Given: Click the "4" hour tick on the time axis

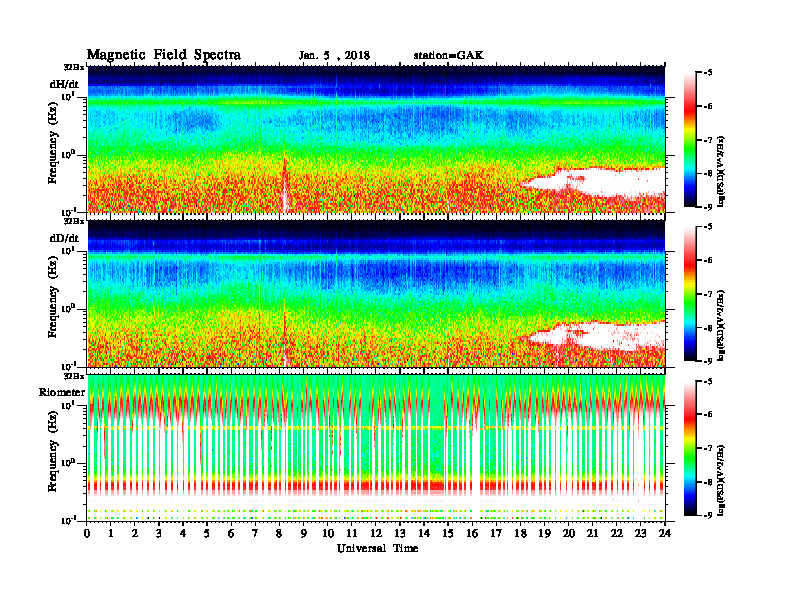Looking at the screenshot, I should 183,533.
